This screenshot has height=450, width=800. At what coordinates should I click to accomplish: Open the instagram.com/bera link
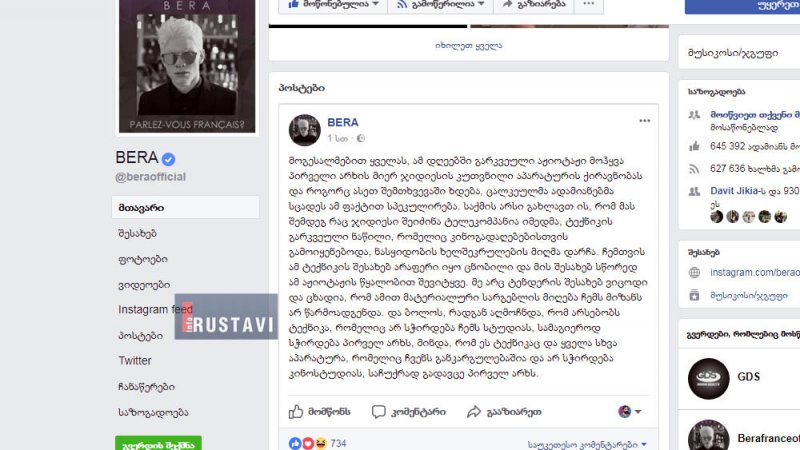[755, 272]
